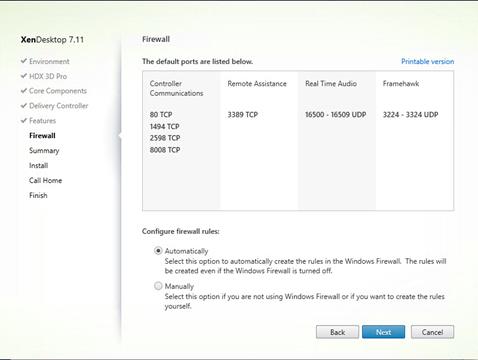This screenshot has width=478, height=360.
Task: Cancel the XenDesktop installation
Action: tap(432, 332)
